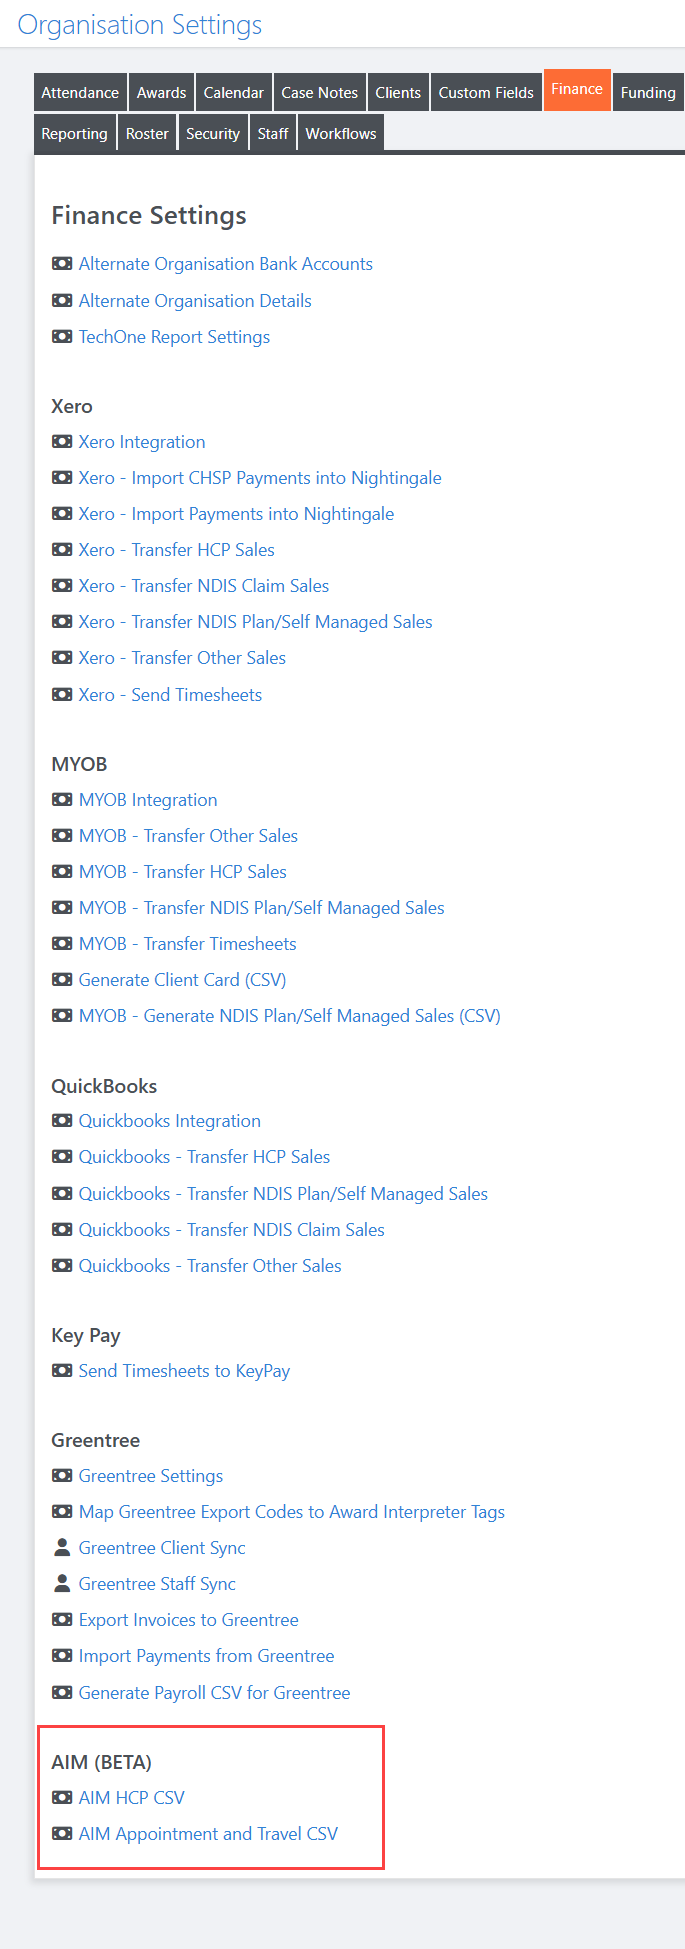Click money icon beside Generate Client Card (CSV)
The height and width of the screenshot is (1949, 685).
(62, 980)
